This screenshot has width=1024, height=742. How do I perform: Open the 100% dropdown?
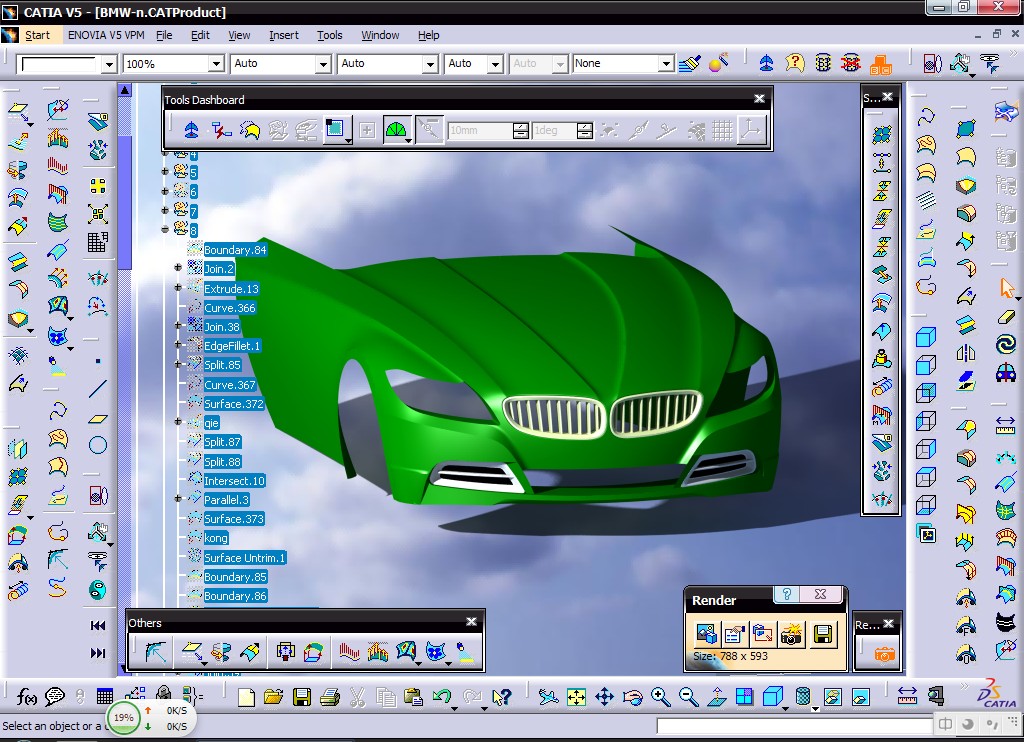coord(216,64)
